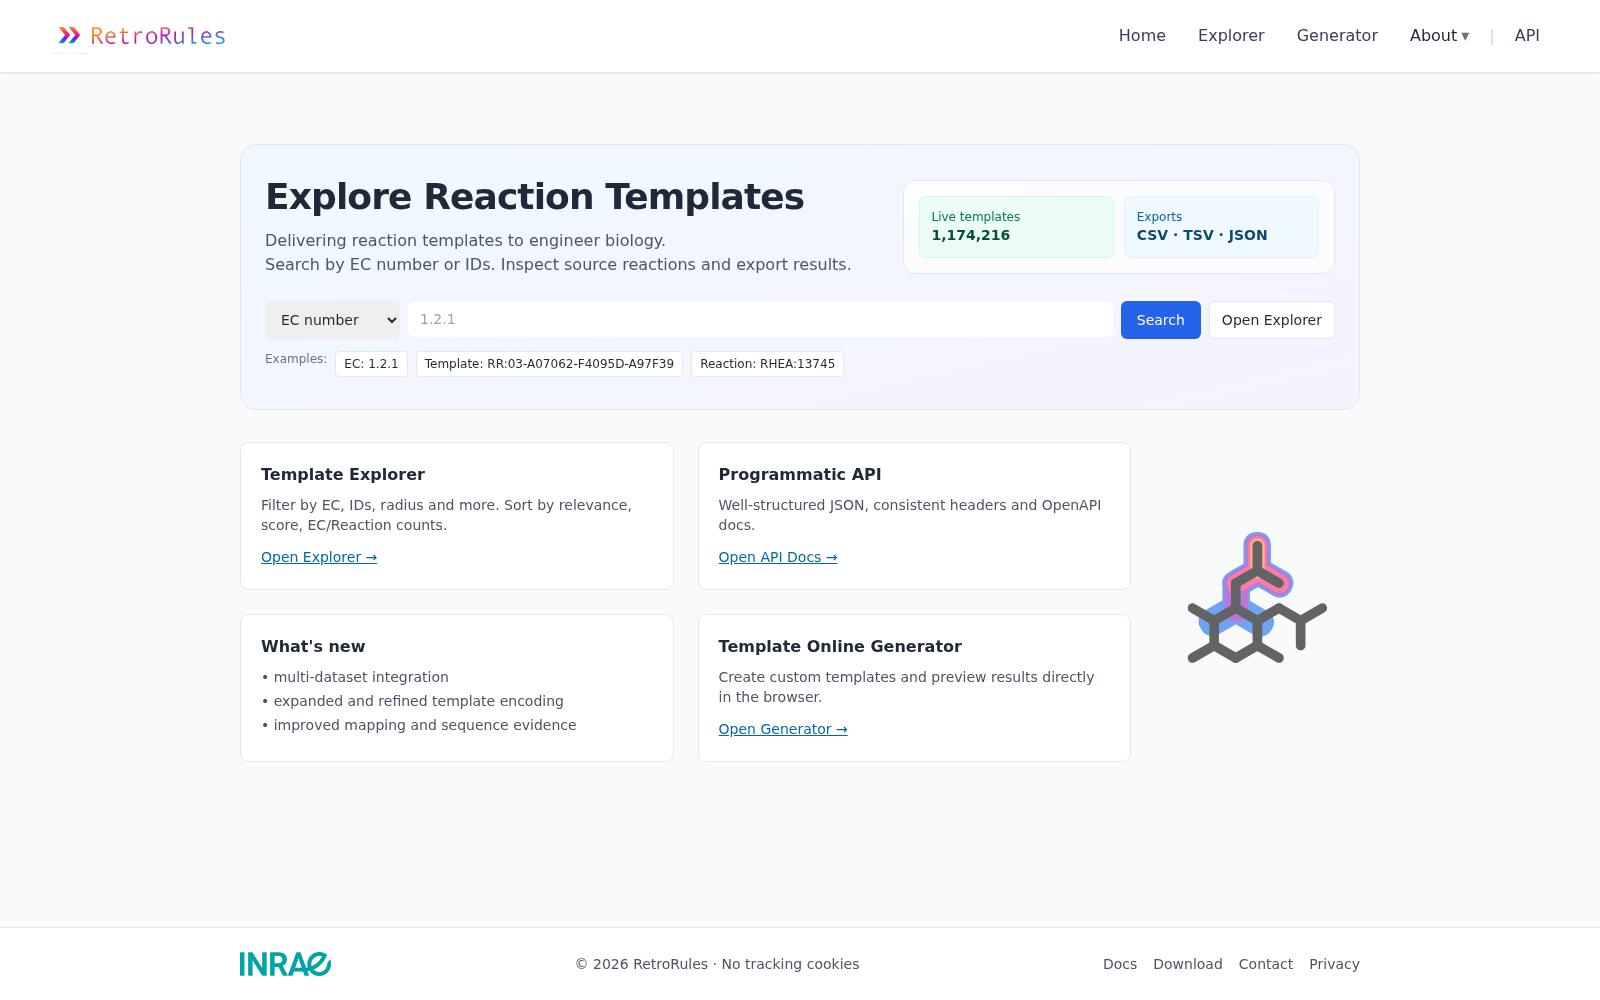Click the blue Search button
1600x1000 pixels.
(1160, 320)
